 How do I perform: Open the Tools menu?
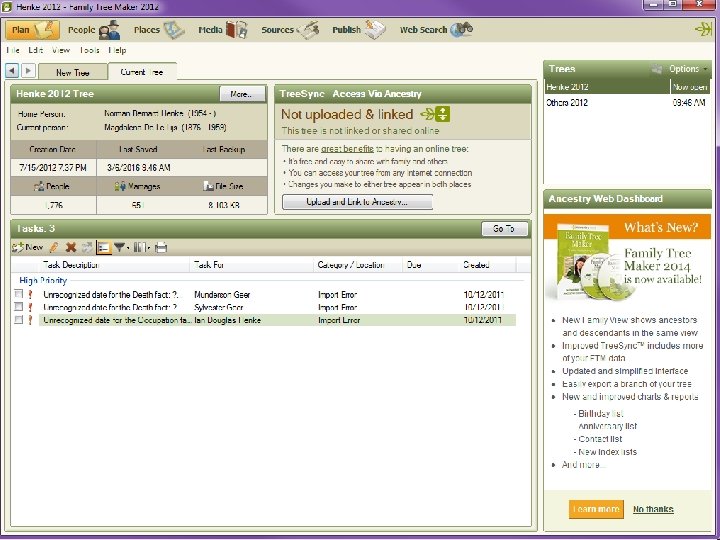point(89,50)
